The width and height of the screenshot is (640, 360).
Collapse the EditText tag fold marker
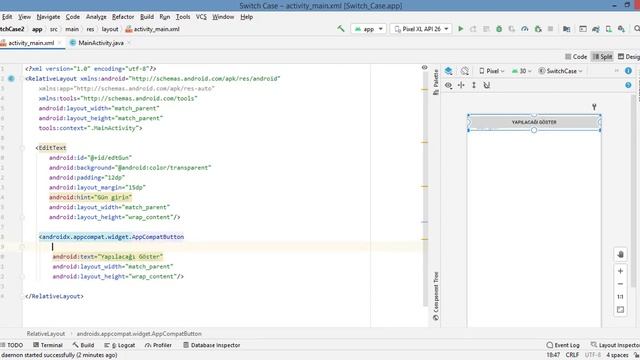[x=22, y=148]
